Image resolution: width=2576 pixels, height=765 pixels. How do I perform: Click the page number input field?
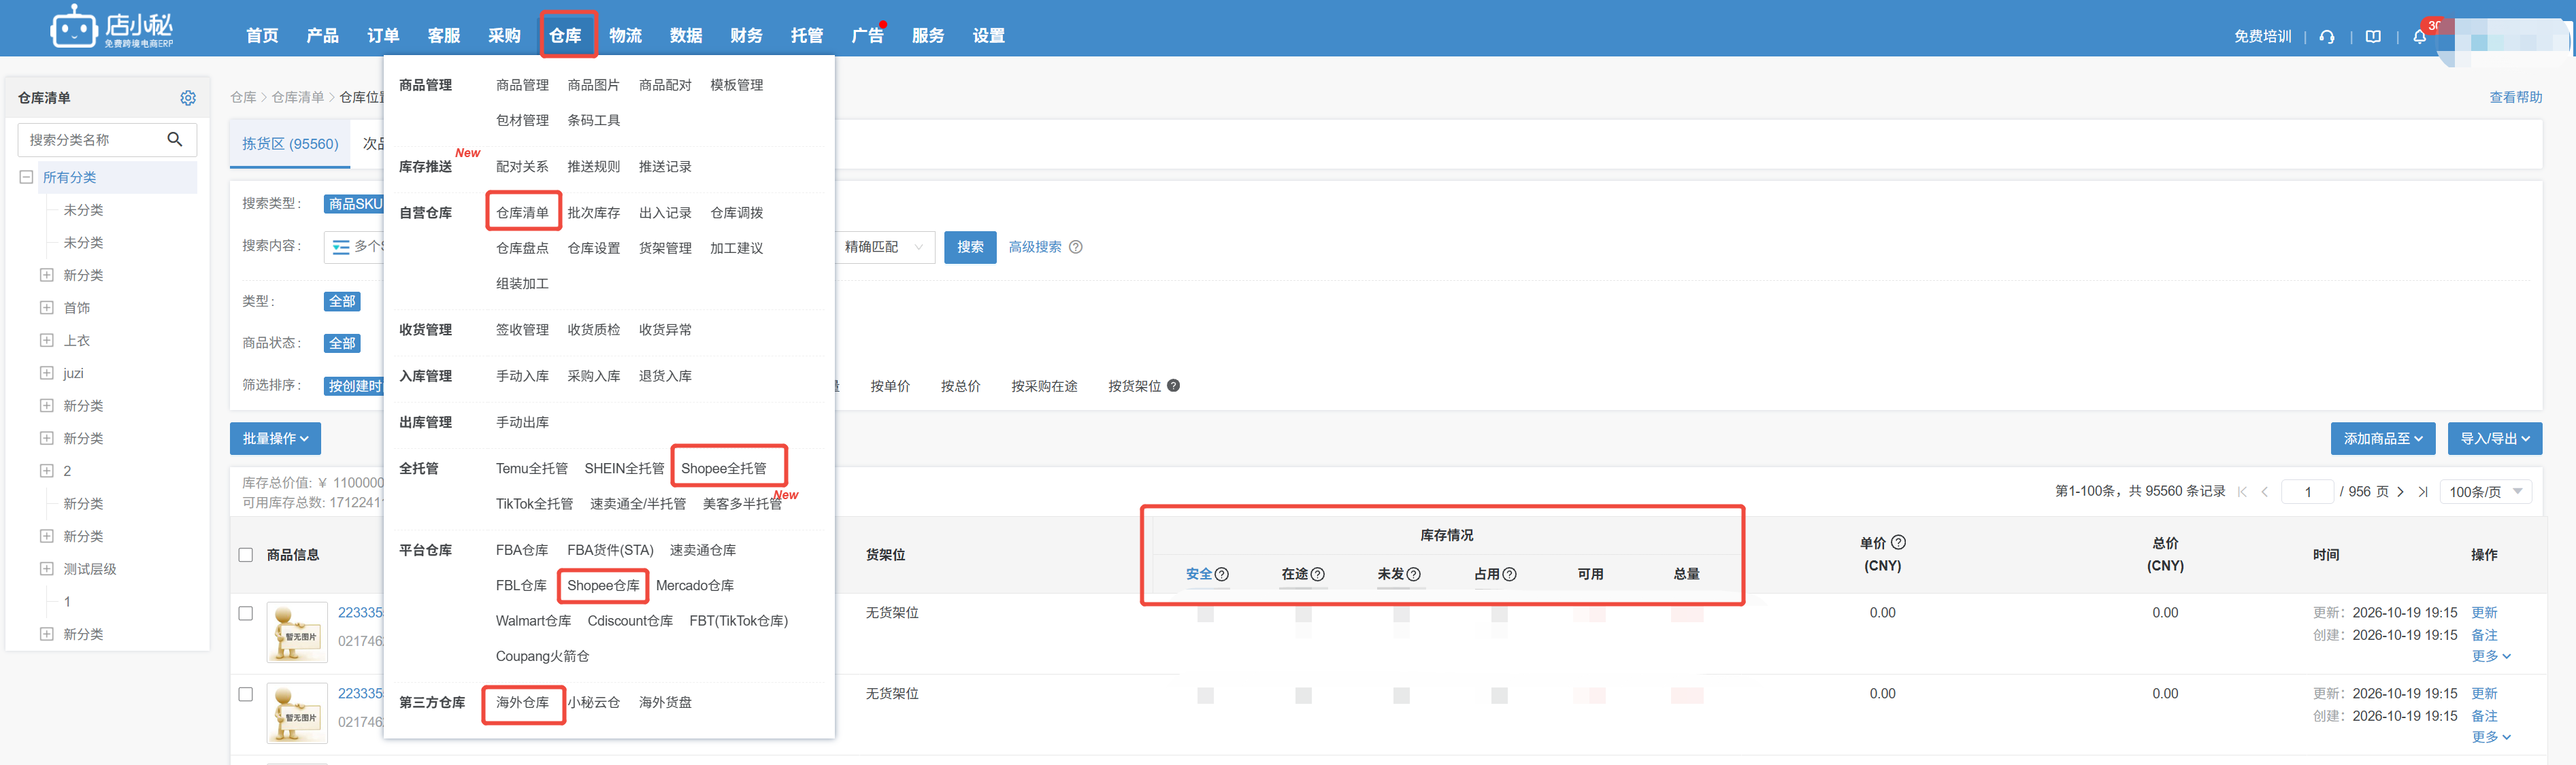click(2308, 492)
